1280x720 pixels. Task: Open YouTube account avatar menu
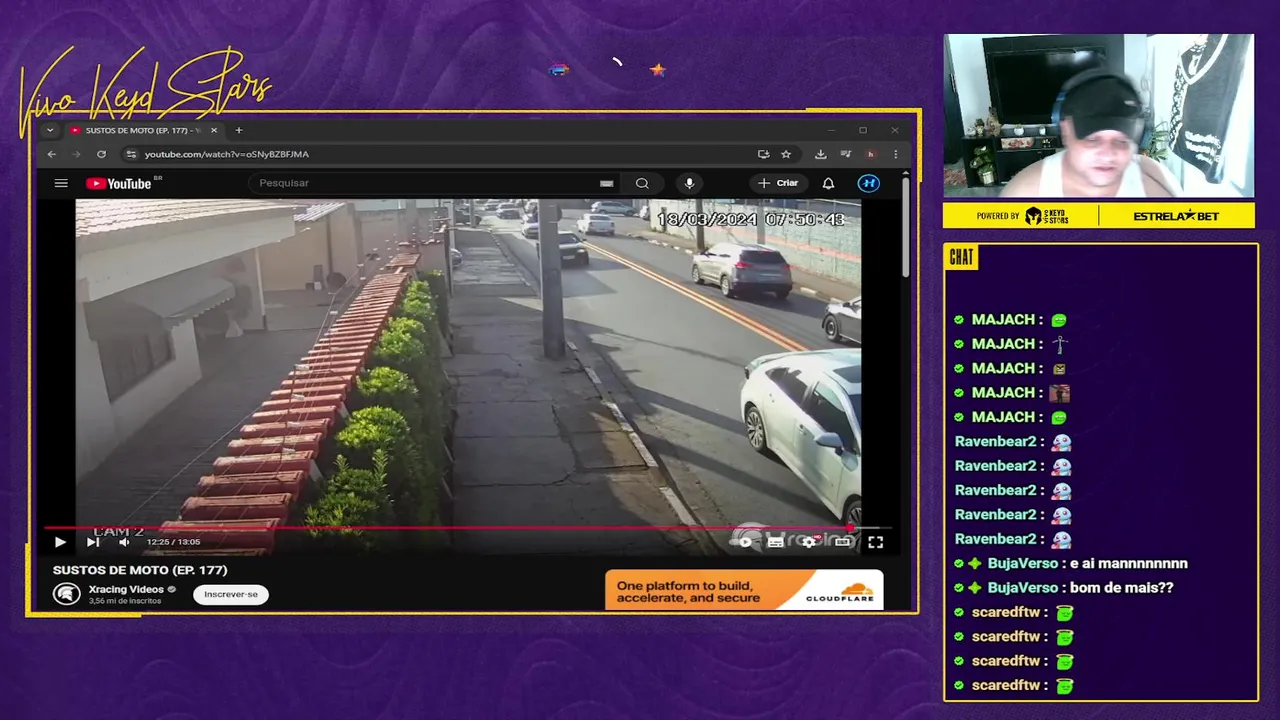(869, 183)
